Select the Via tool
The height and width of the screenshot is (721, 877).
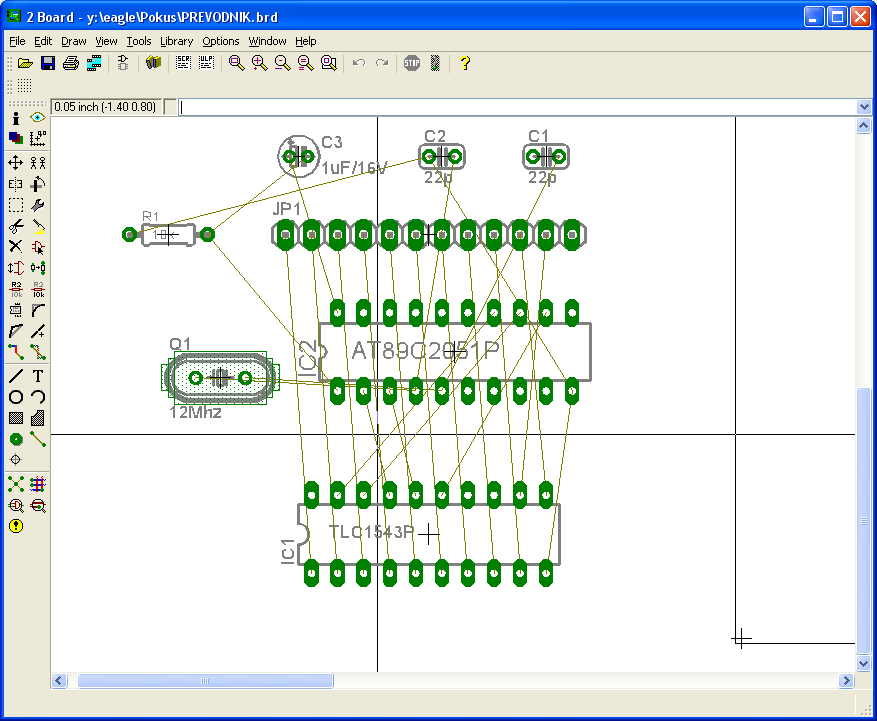[x=16, y=440]
